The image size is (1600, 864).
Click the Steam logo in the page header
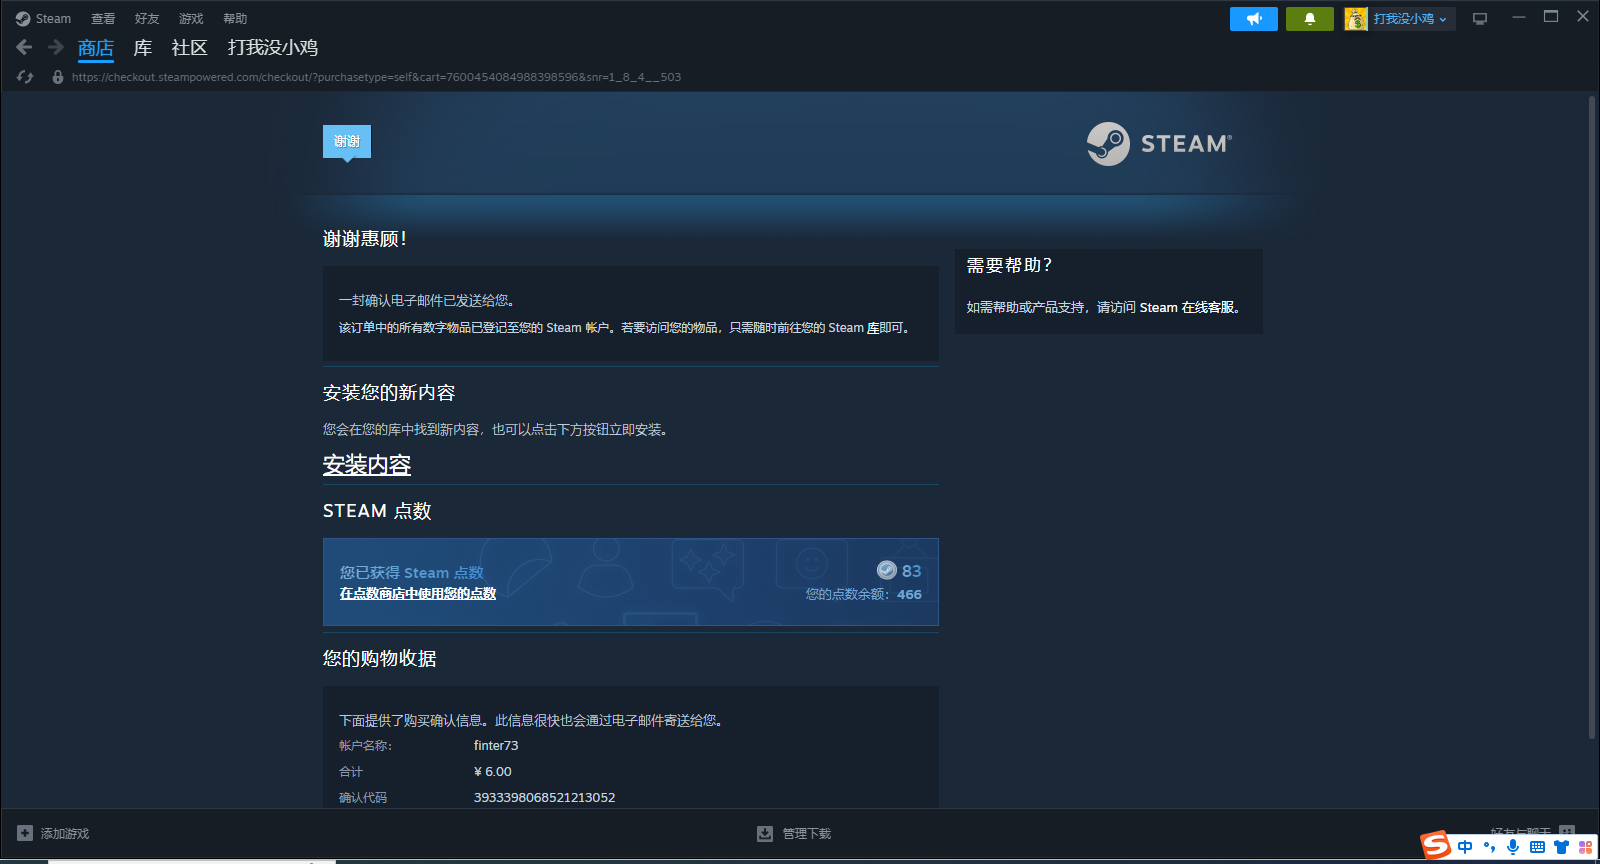pyautogui.click(x=1159, y=144)
